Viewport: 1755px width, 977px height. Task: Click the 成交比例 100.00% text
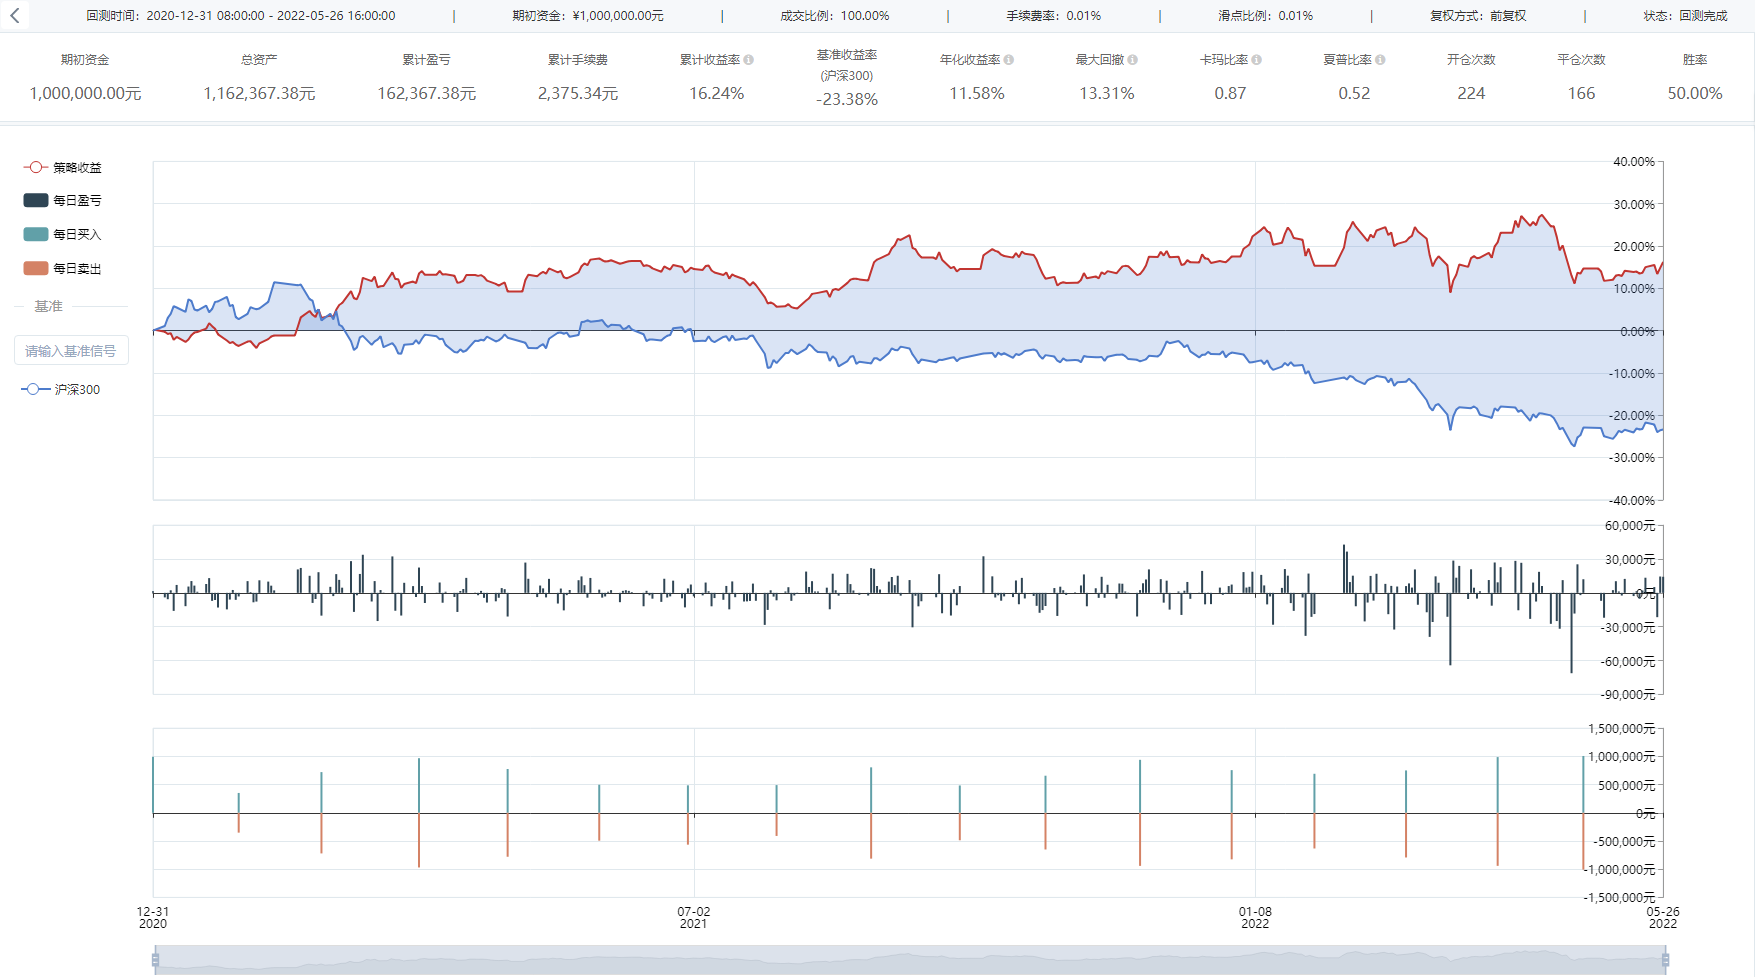[835, 16]
